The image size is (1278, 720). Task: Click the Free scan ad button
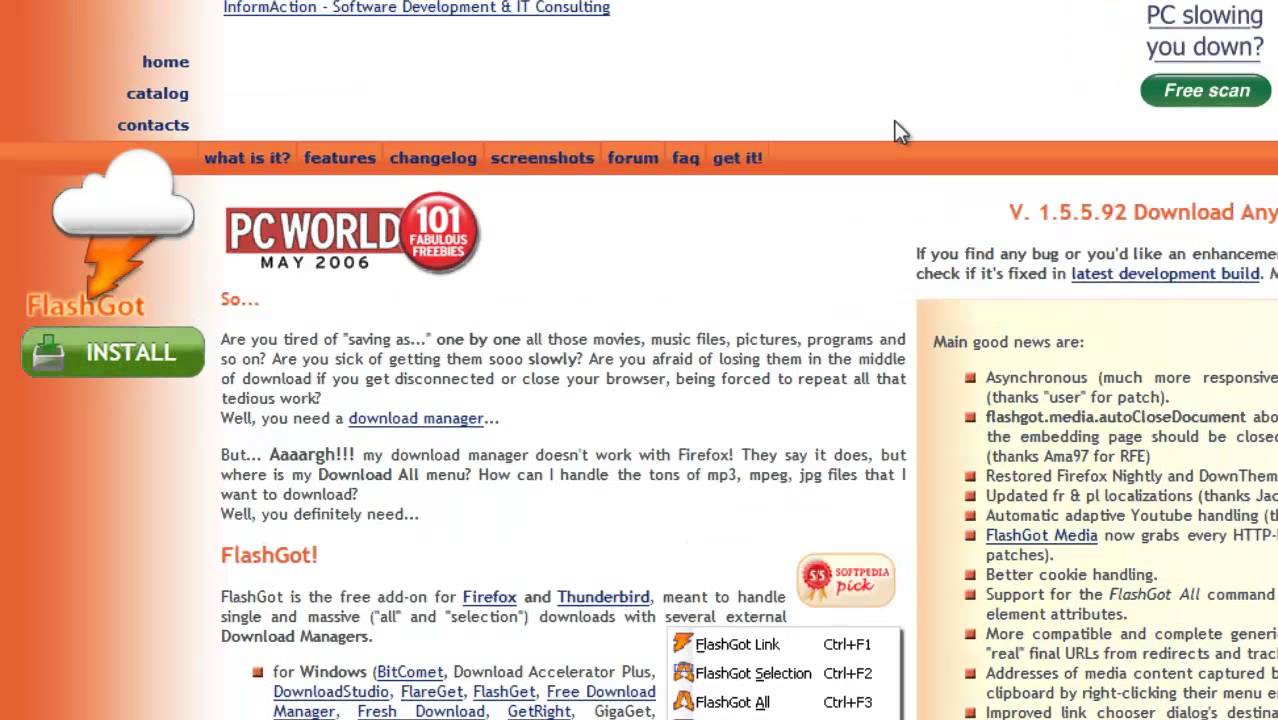pyautogui.click(x=1206, y=90)
